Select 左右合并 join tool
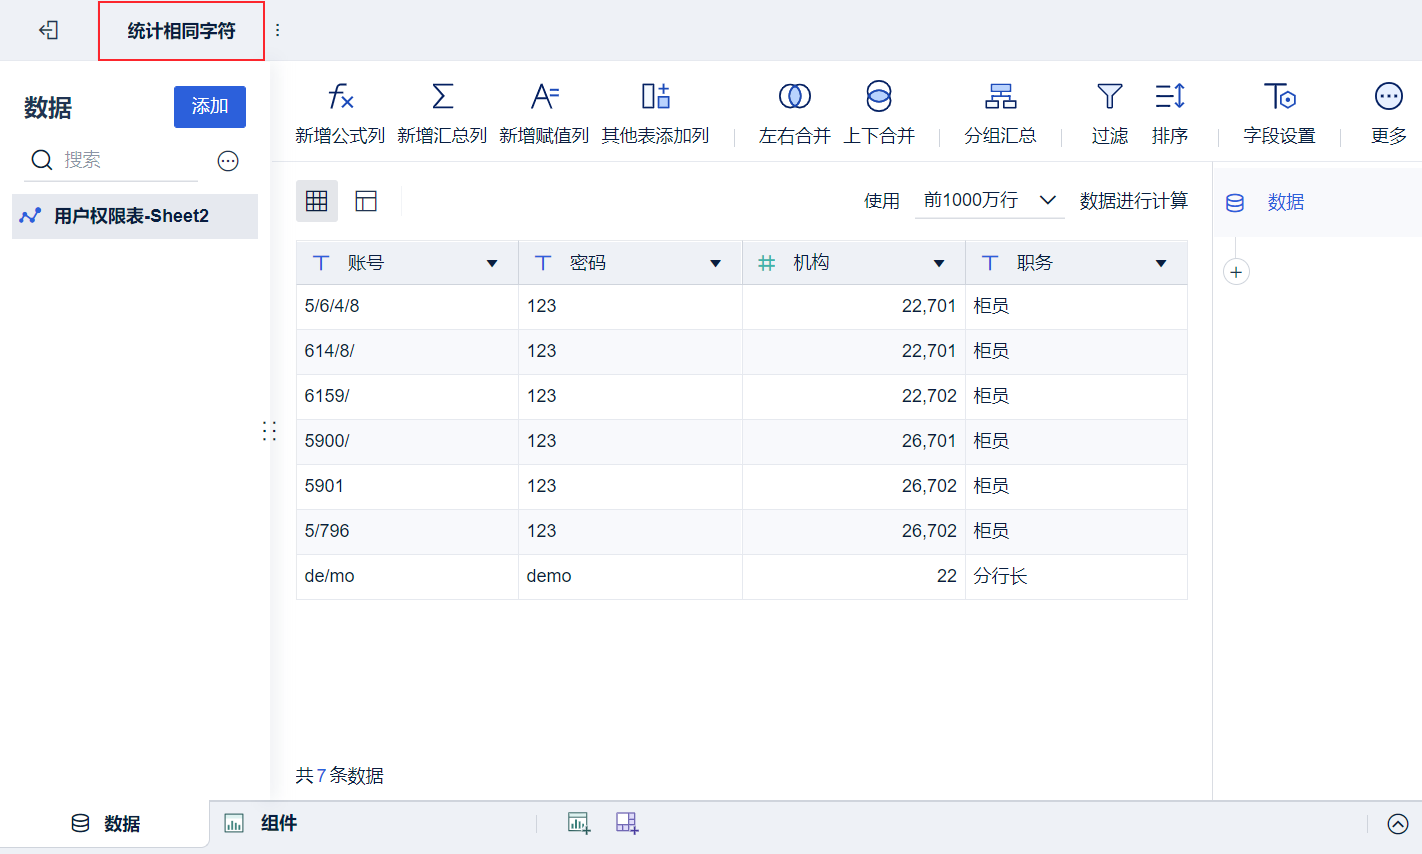The height and width of the screenshot is (854, 1422). (795, 113)
